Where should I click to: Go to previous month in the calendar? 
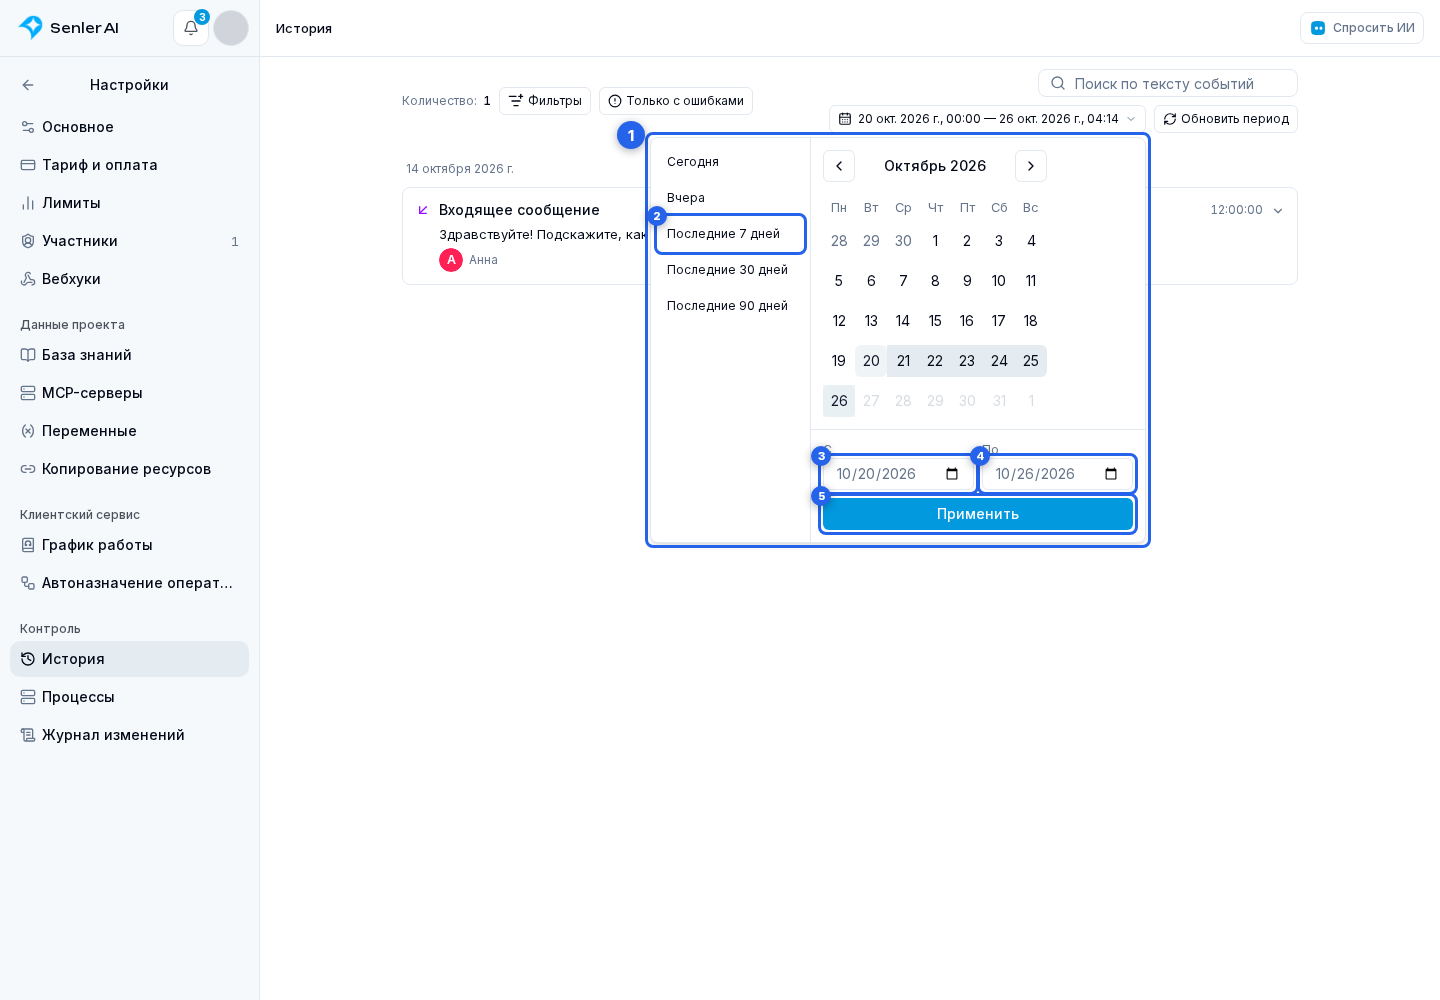(x=839, y=166)
